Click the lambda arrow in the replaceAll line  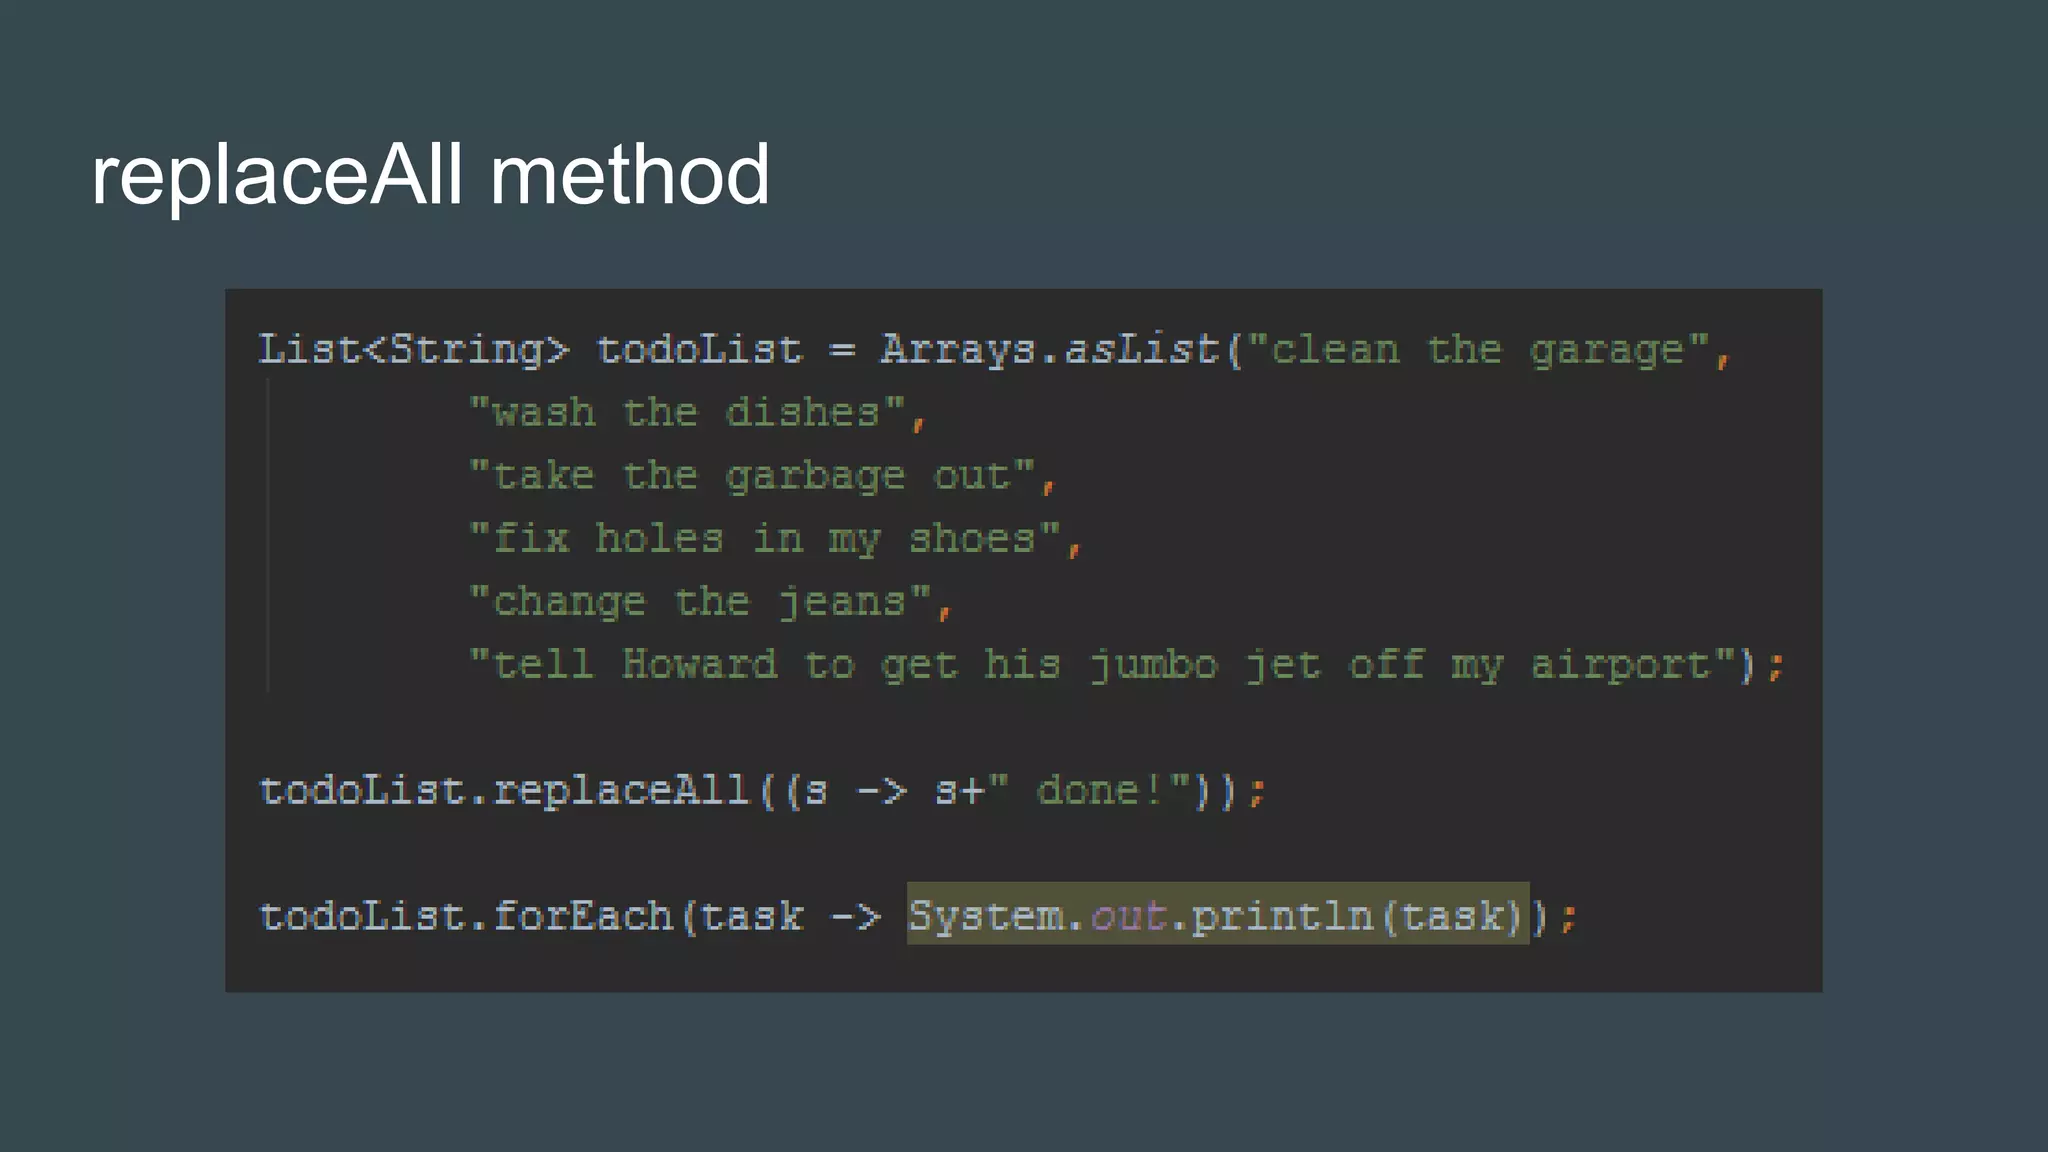tap(881, 791)
